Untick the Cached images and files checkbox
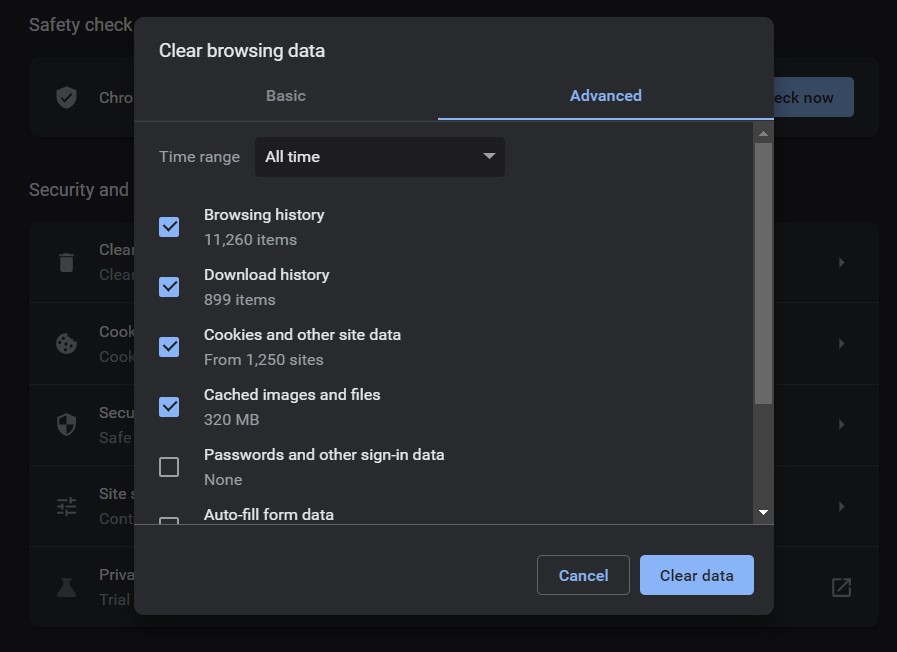 point(169,407)
